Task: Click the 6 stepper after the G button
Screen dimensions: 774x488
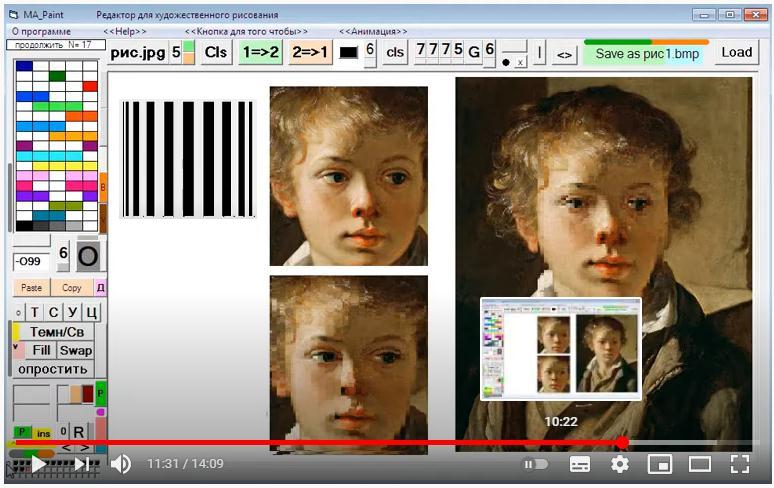Action: (x=489, y=52)
